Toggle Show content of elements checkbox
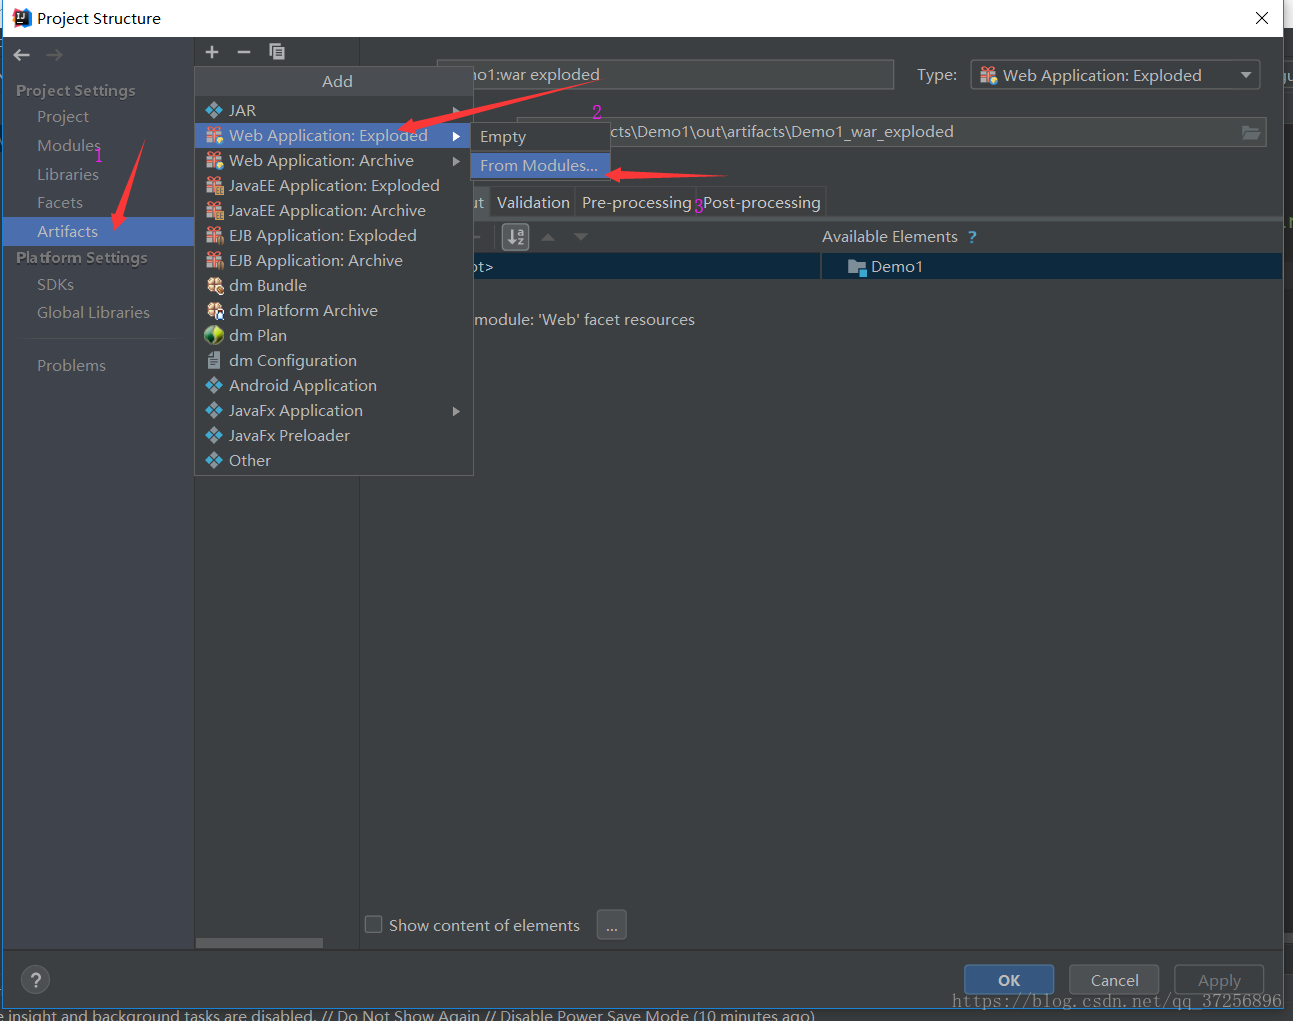 (x=374, y=924)
